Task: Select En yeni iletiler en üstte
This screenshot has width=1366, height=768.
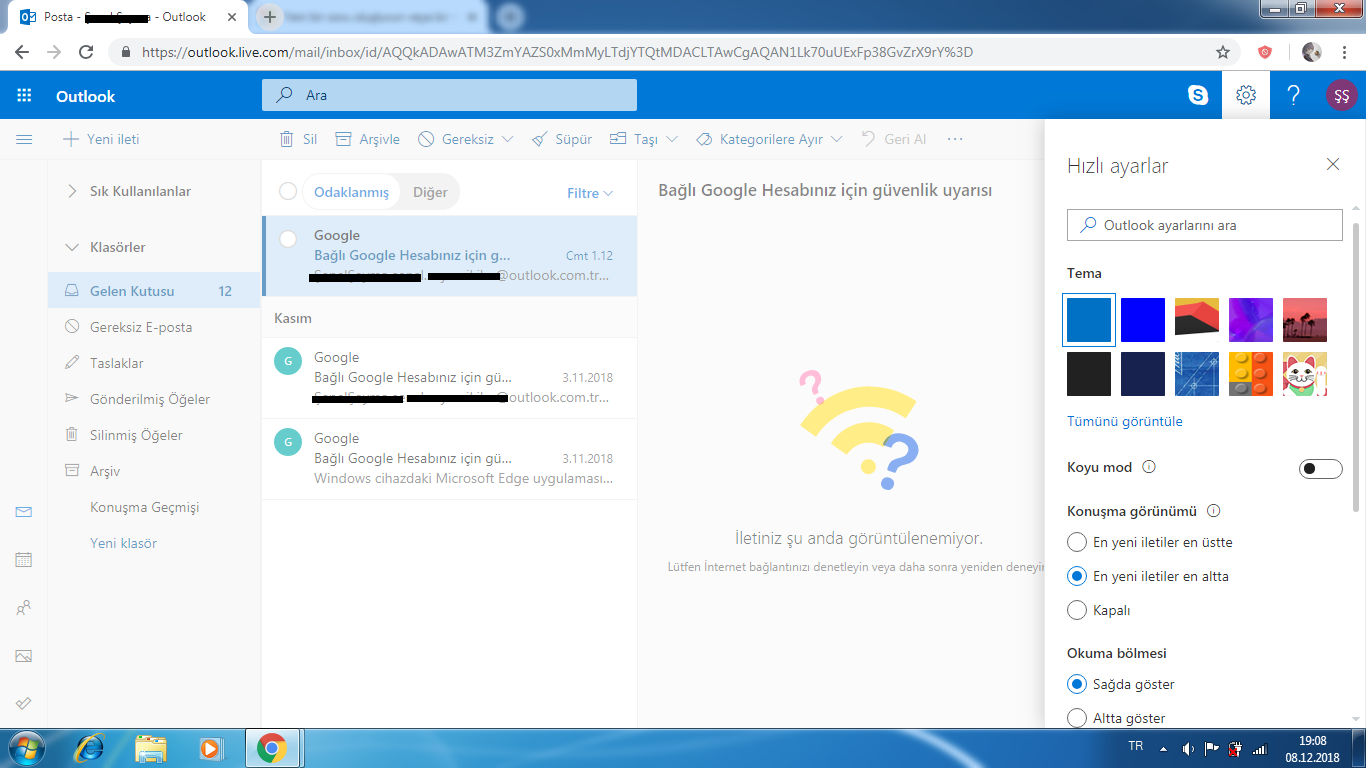Action: tap(1150, 542)
